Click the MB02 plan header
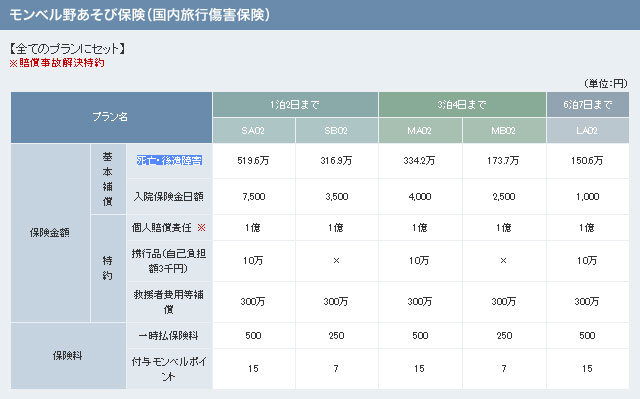The height and width of the screenshot is (399, 640). point(504,131)
